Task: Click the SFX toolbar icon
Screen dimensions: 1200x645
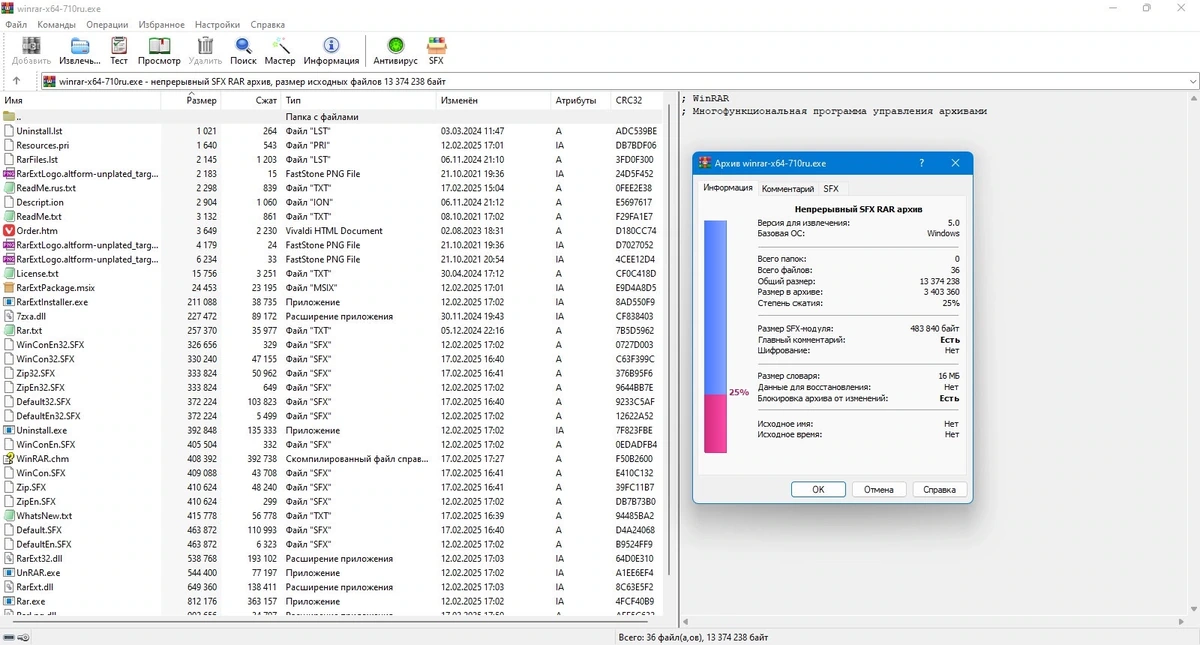Action: click(436, 46)
